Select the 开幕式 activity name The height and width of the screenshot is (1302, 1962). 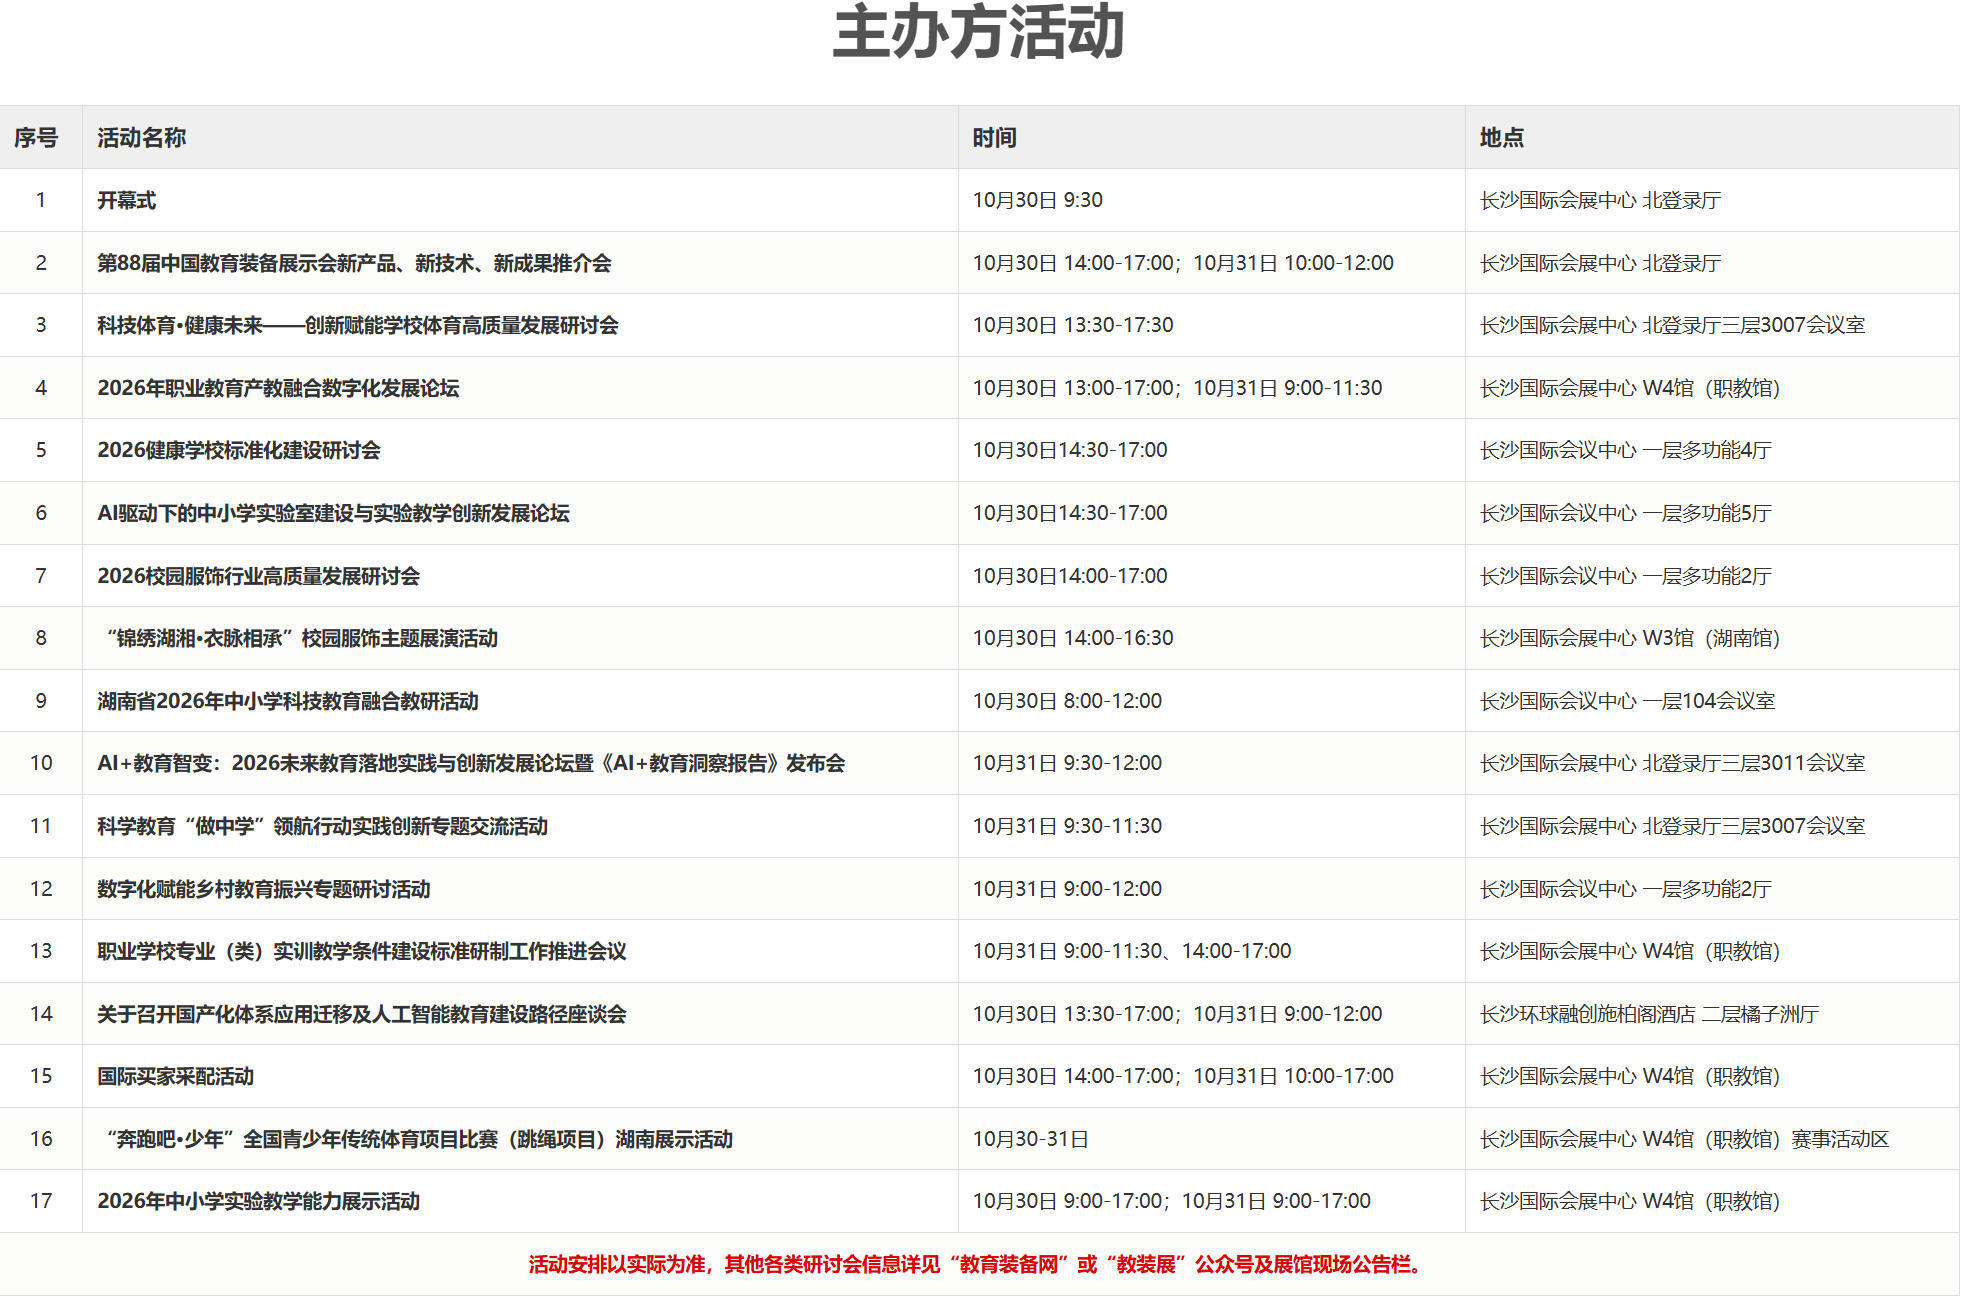tap(126, 200)
